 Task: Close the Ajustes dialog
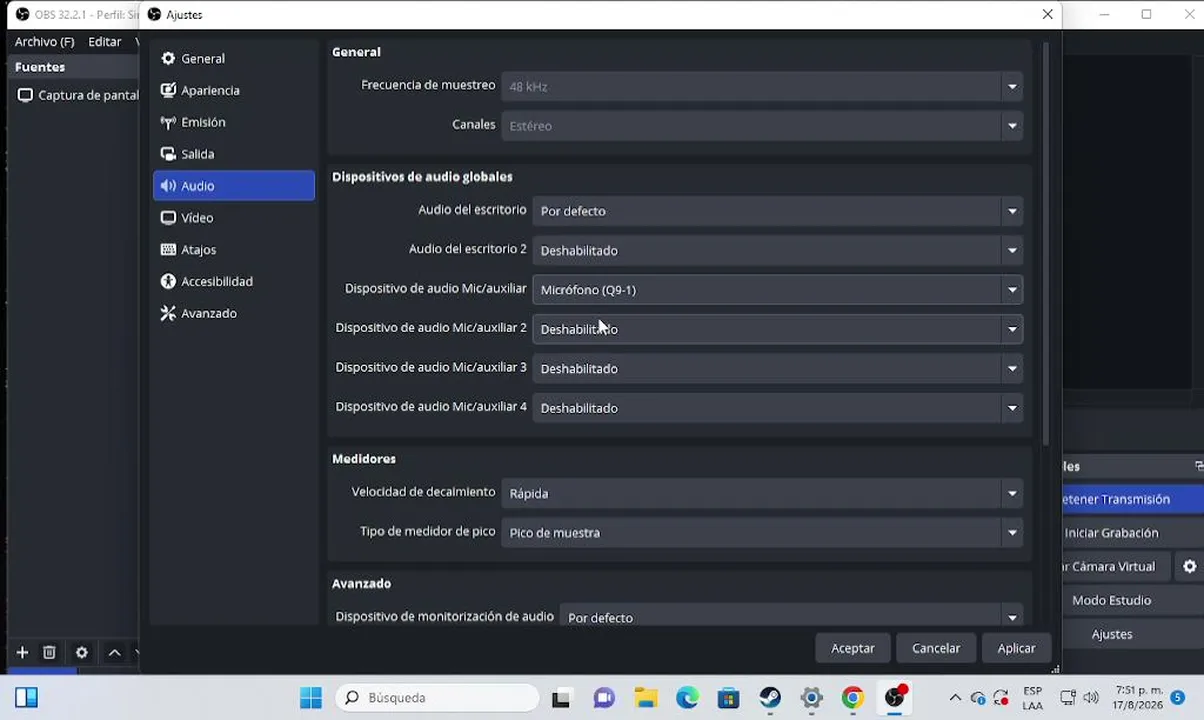point(1047,14)
